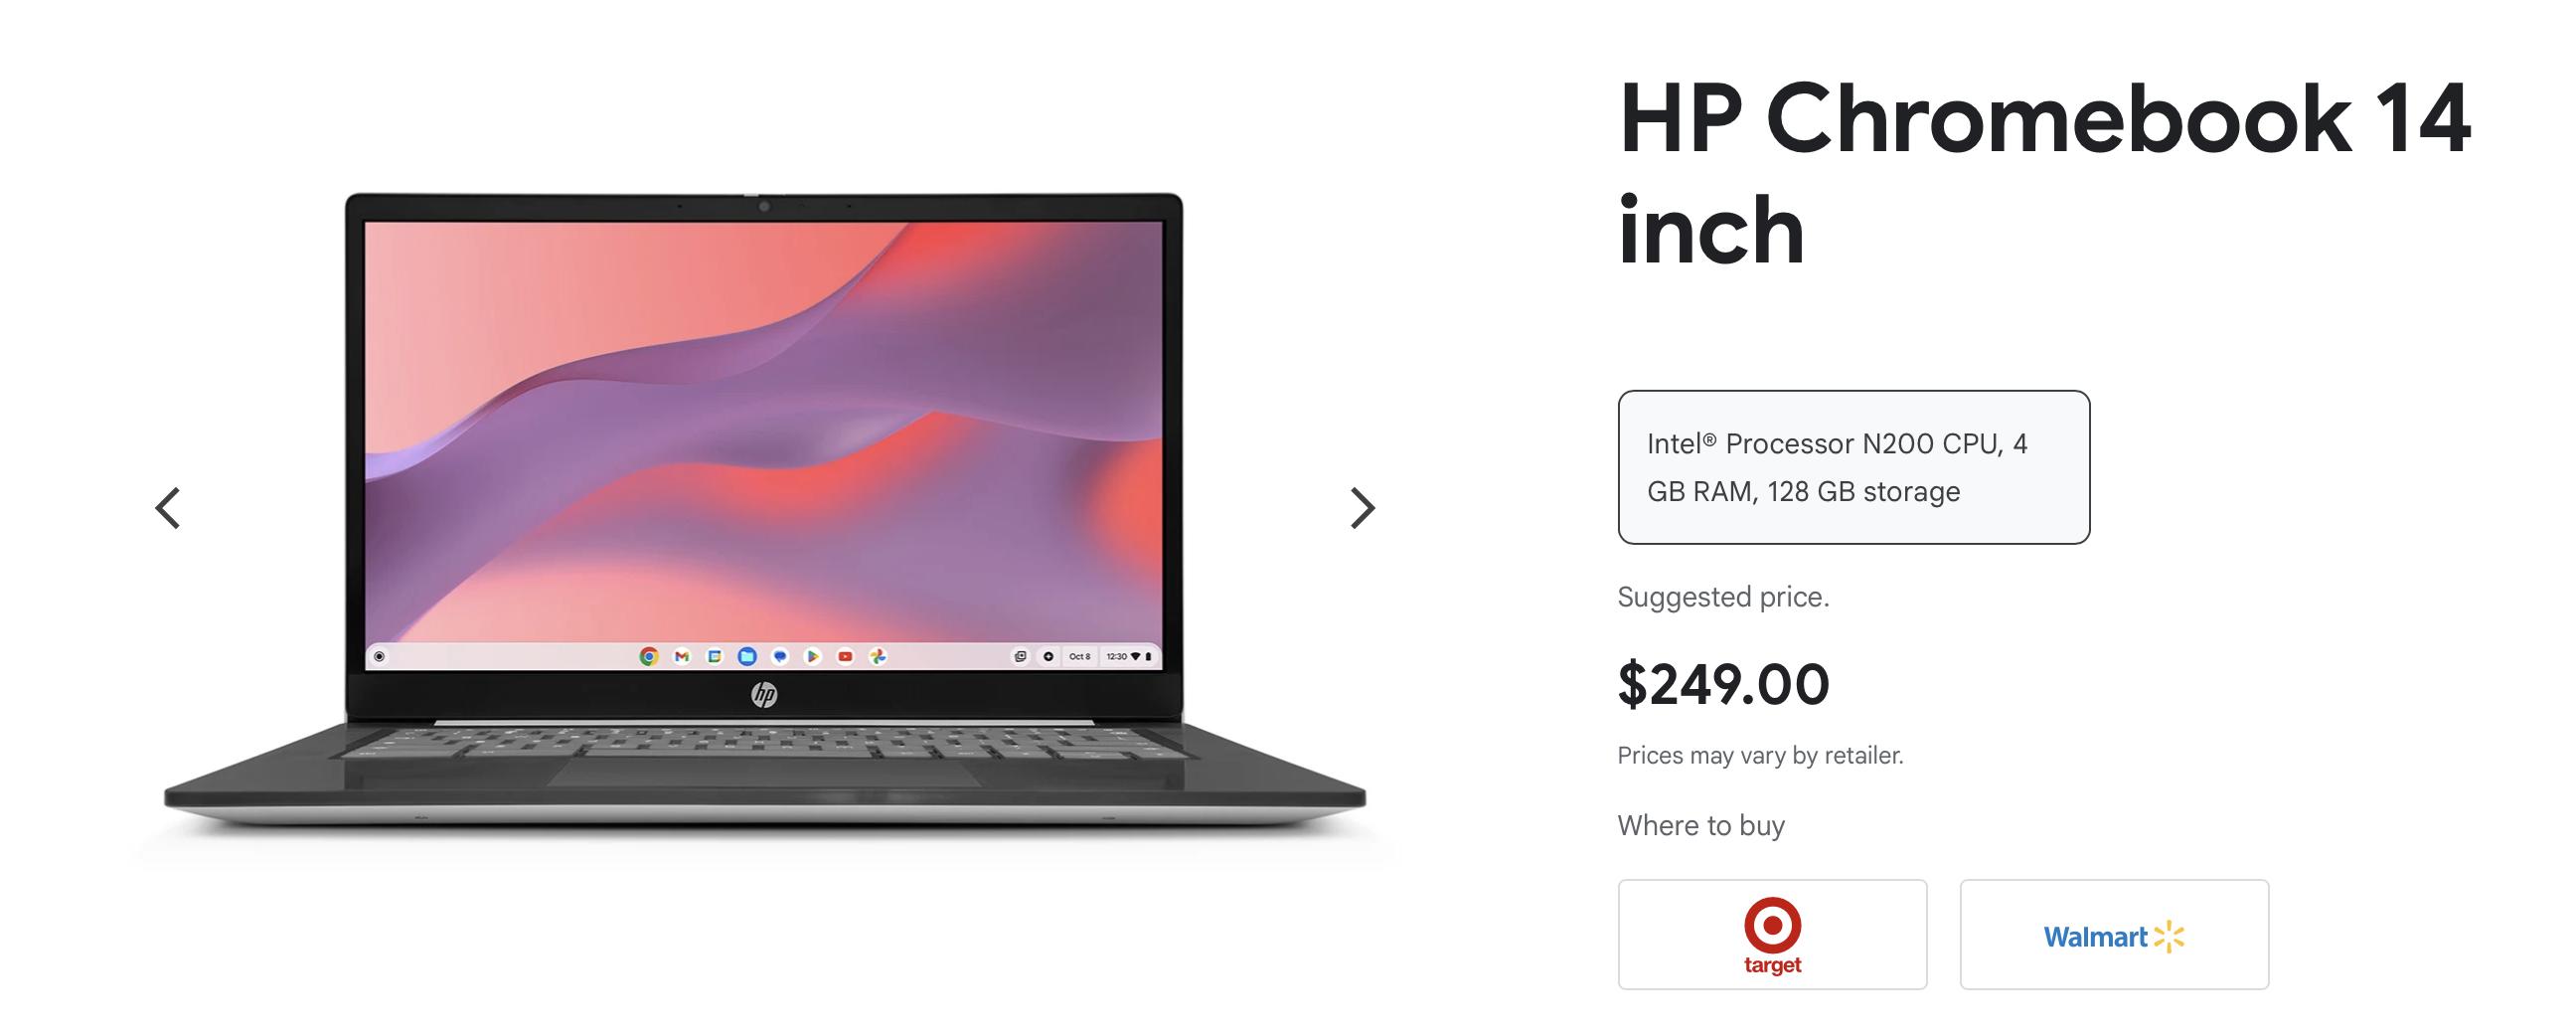Open YouTube from the shelf

point(845,657)
